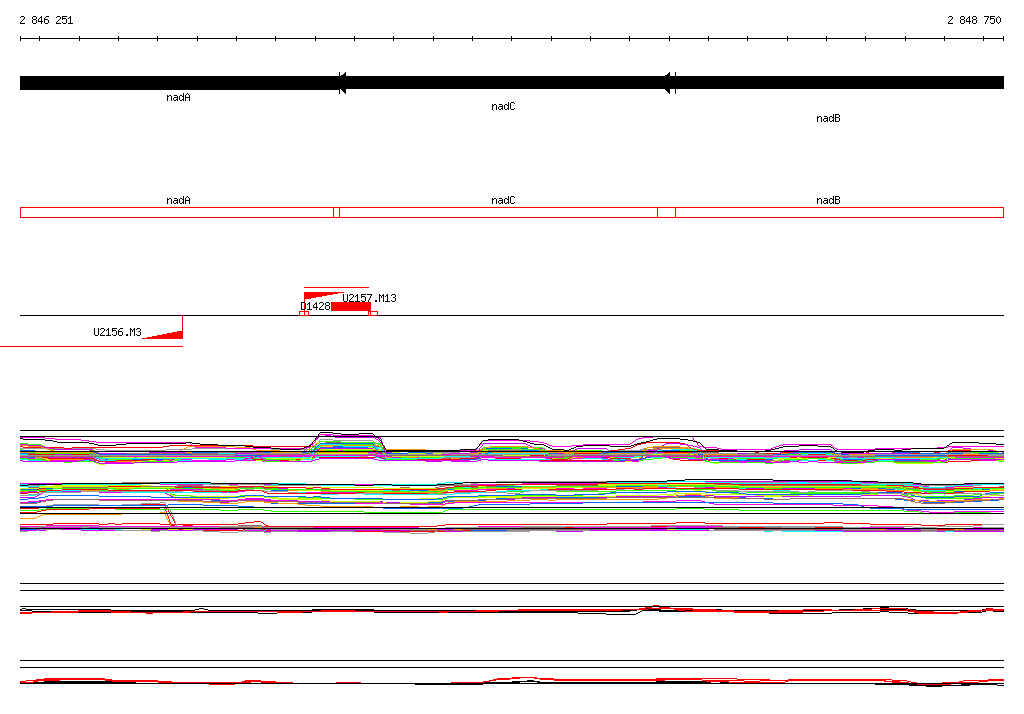Click arrowhead at the nadC/nadB junction
The height and width of the screenshot is (714, 1024).
[667, 83]
